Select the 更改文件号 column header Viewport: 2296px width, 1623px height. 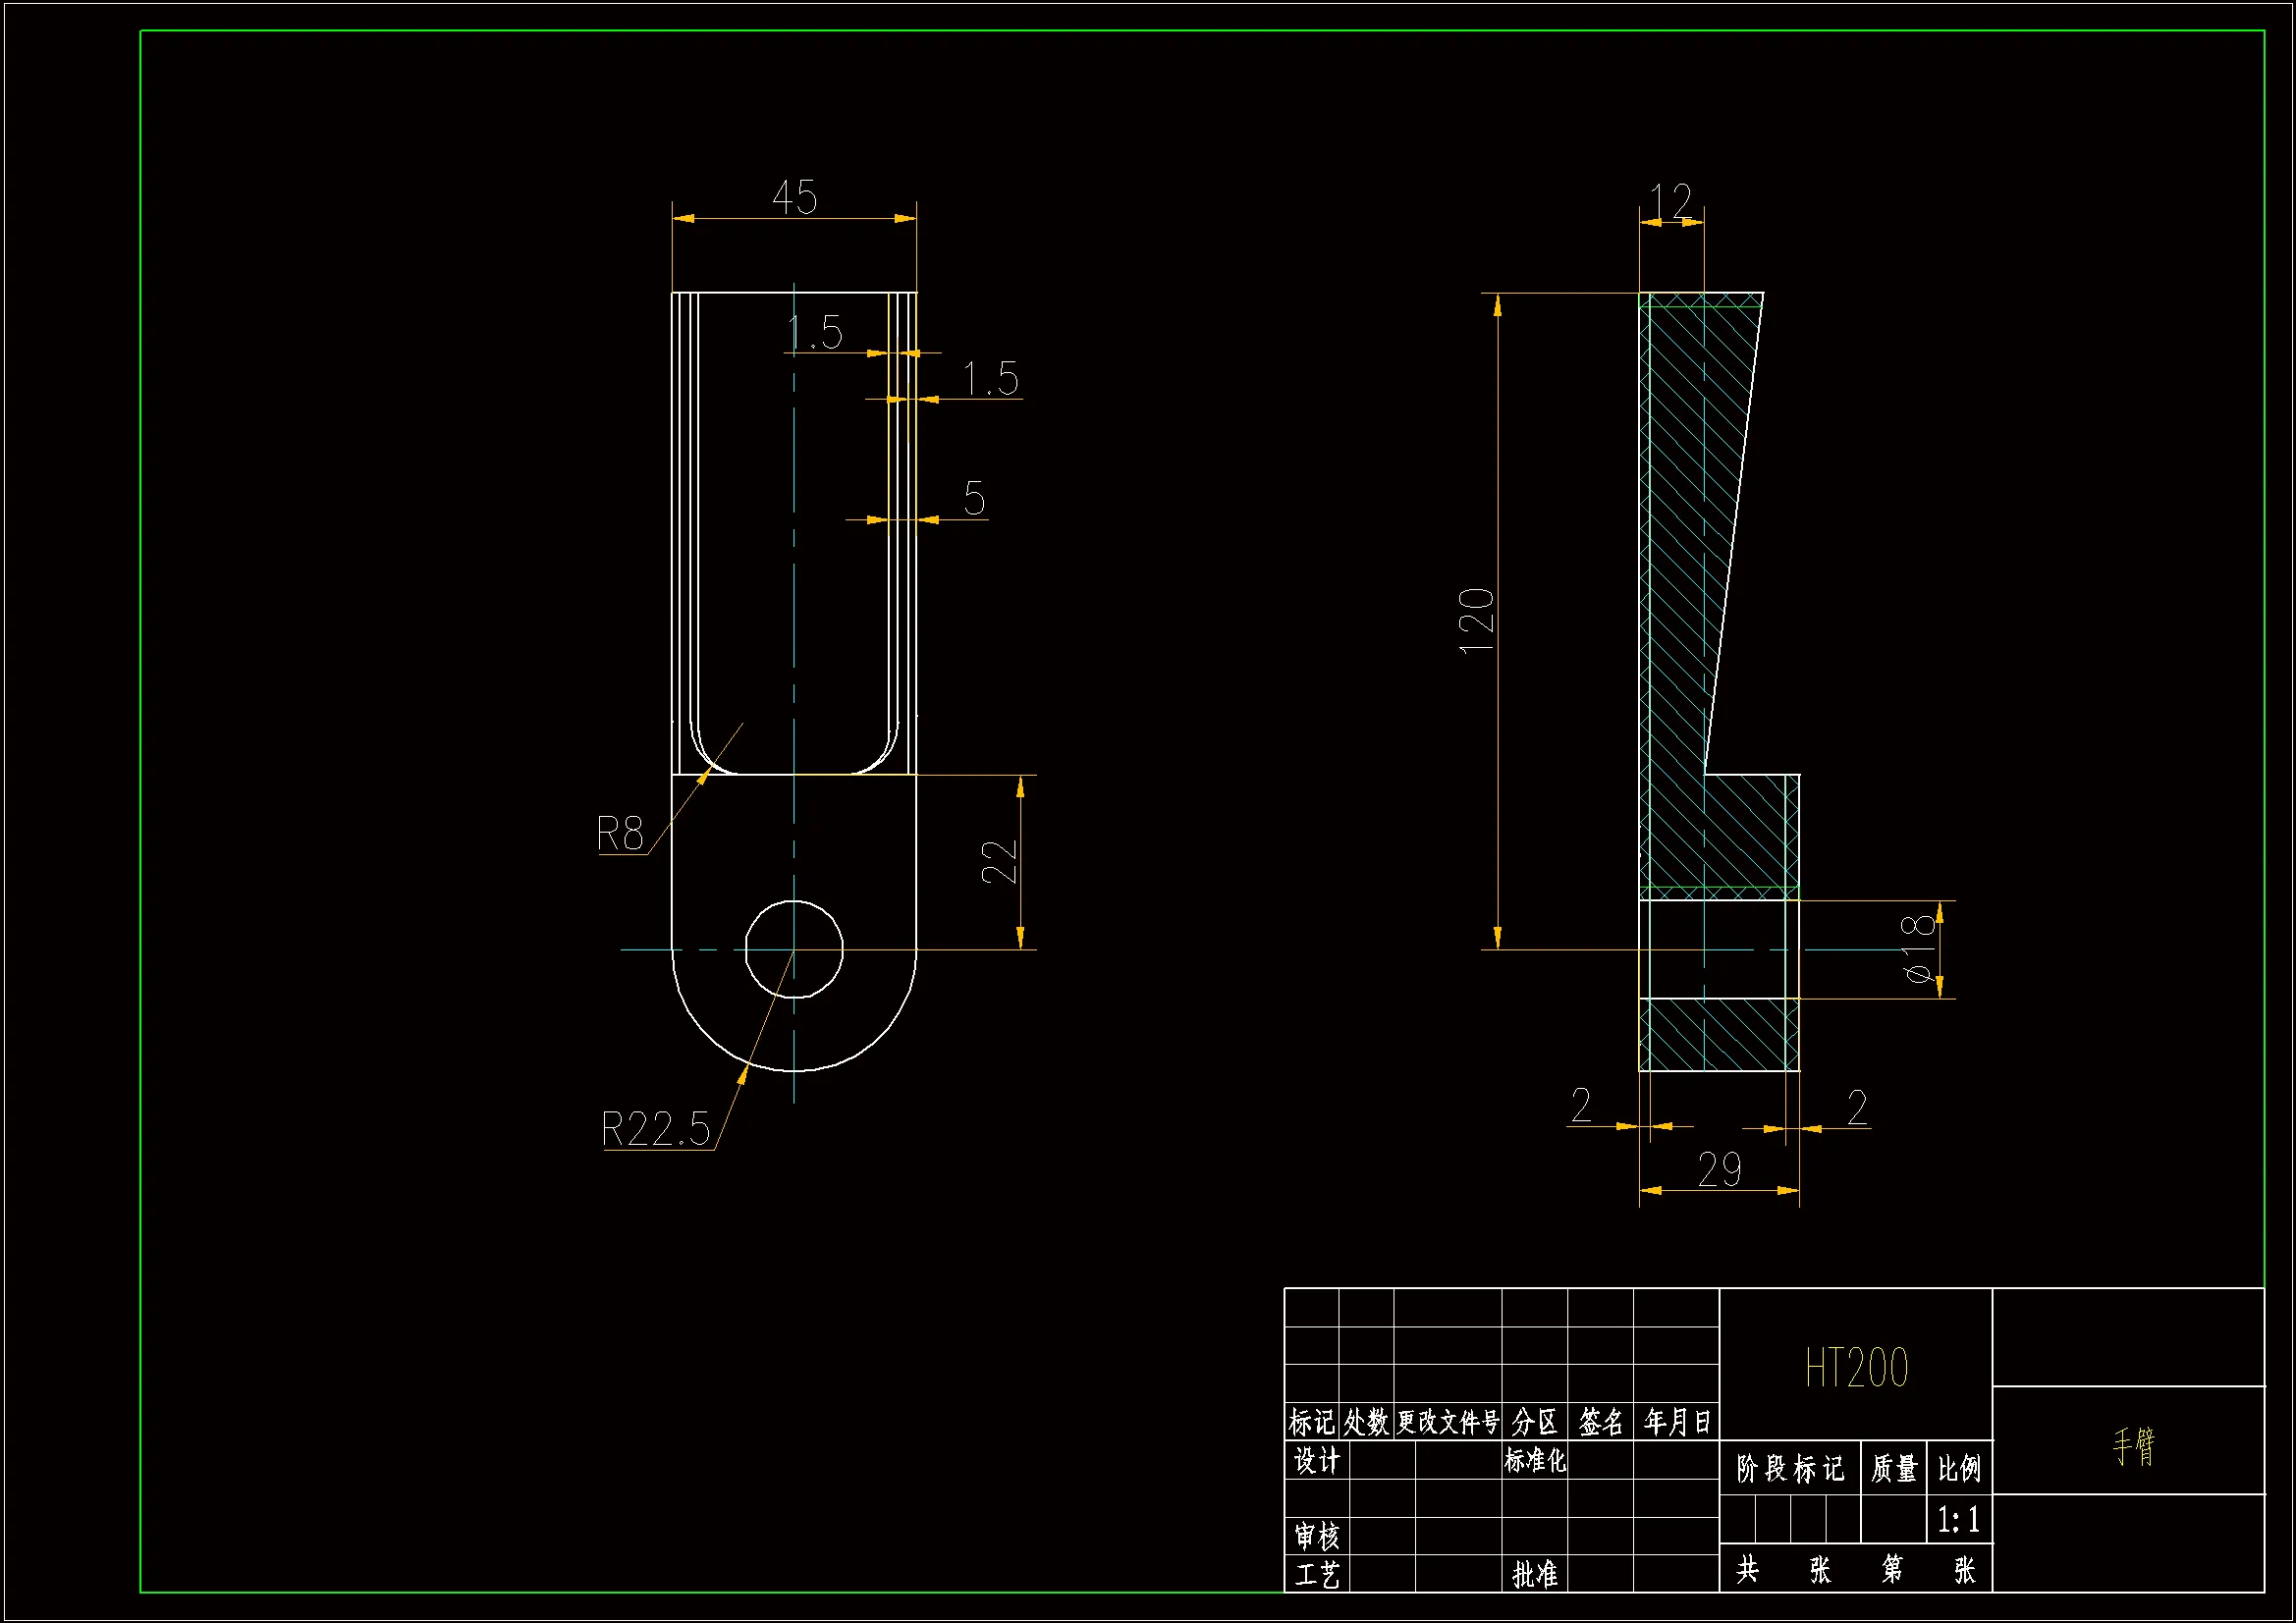1447,1422
